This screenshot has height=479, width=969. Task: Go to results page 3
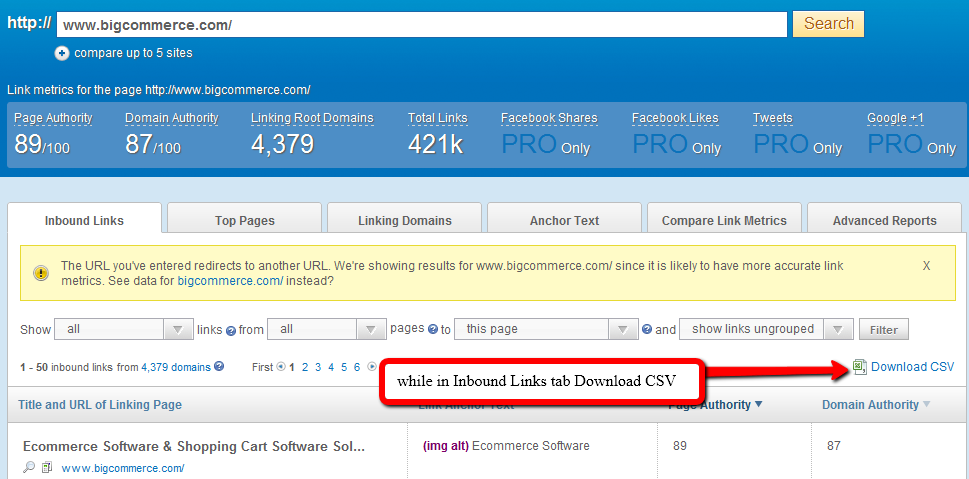coord(318,367)
